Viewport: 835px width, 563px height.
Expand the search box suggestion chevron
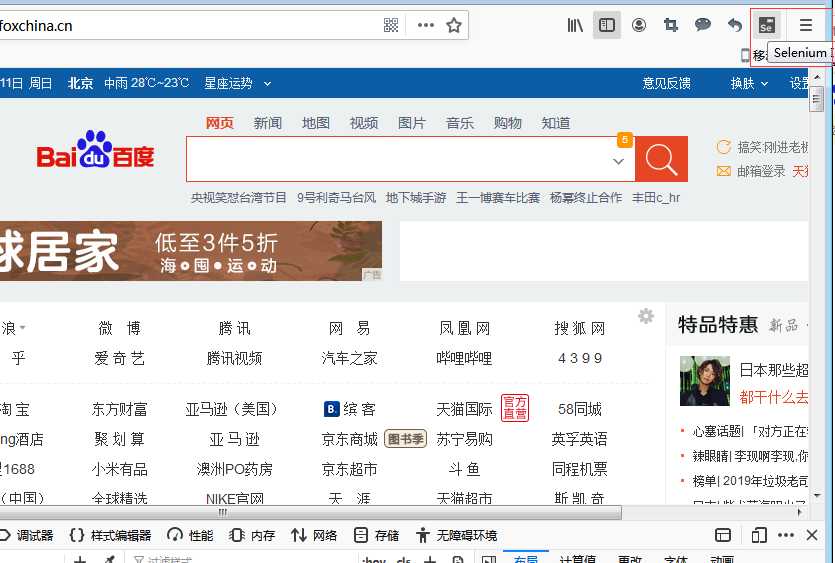(x=618, y=161)
